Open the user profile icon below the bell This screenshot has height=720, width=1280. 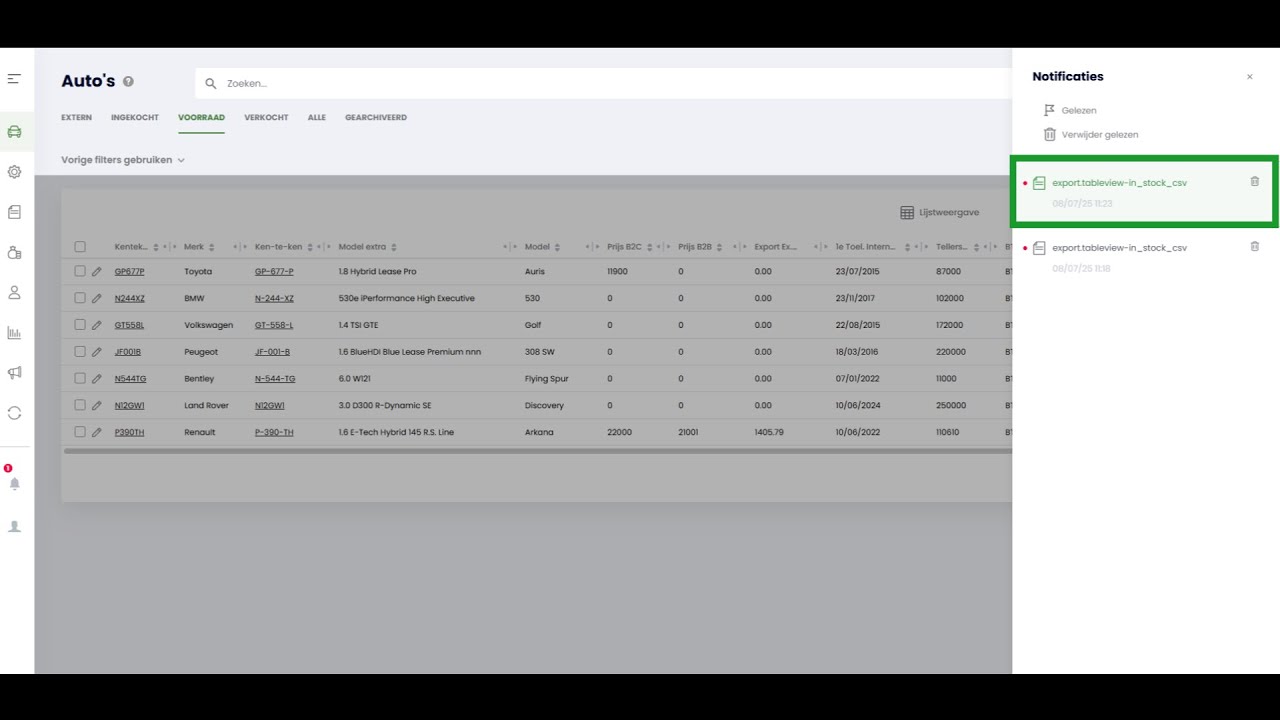(x=14, y=526)
